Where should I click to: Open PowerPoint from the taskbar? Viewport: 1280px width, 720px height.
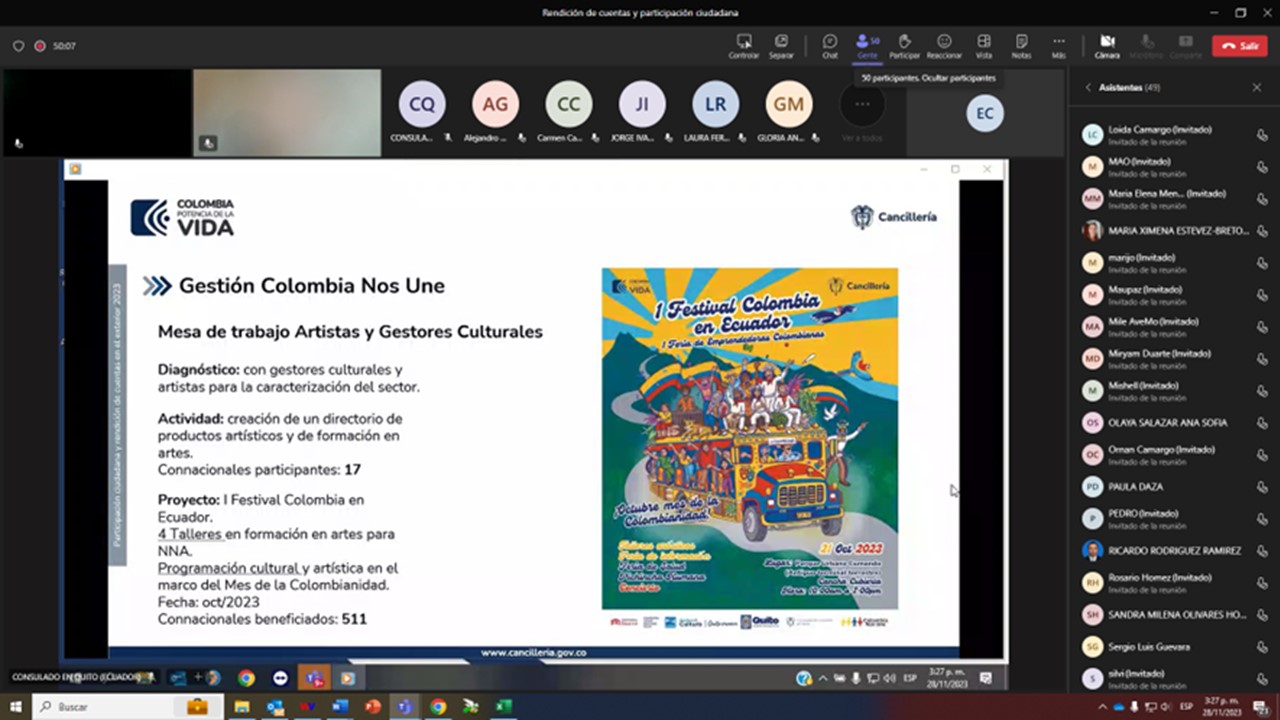click(372, 706)
